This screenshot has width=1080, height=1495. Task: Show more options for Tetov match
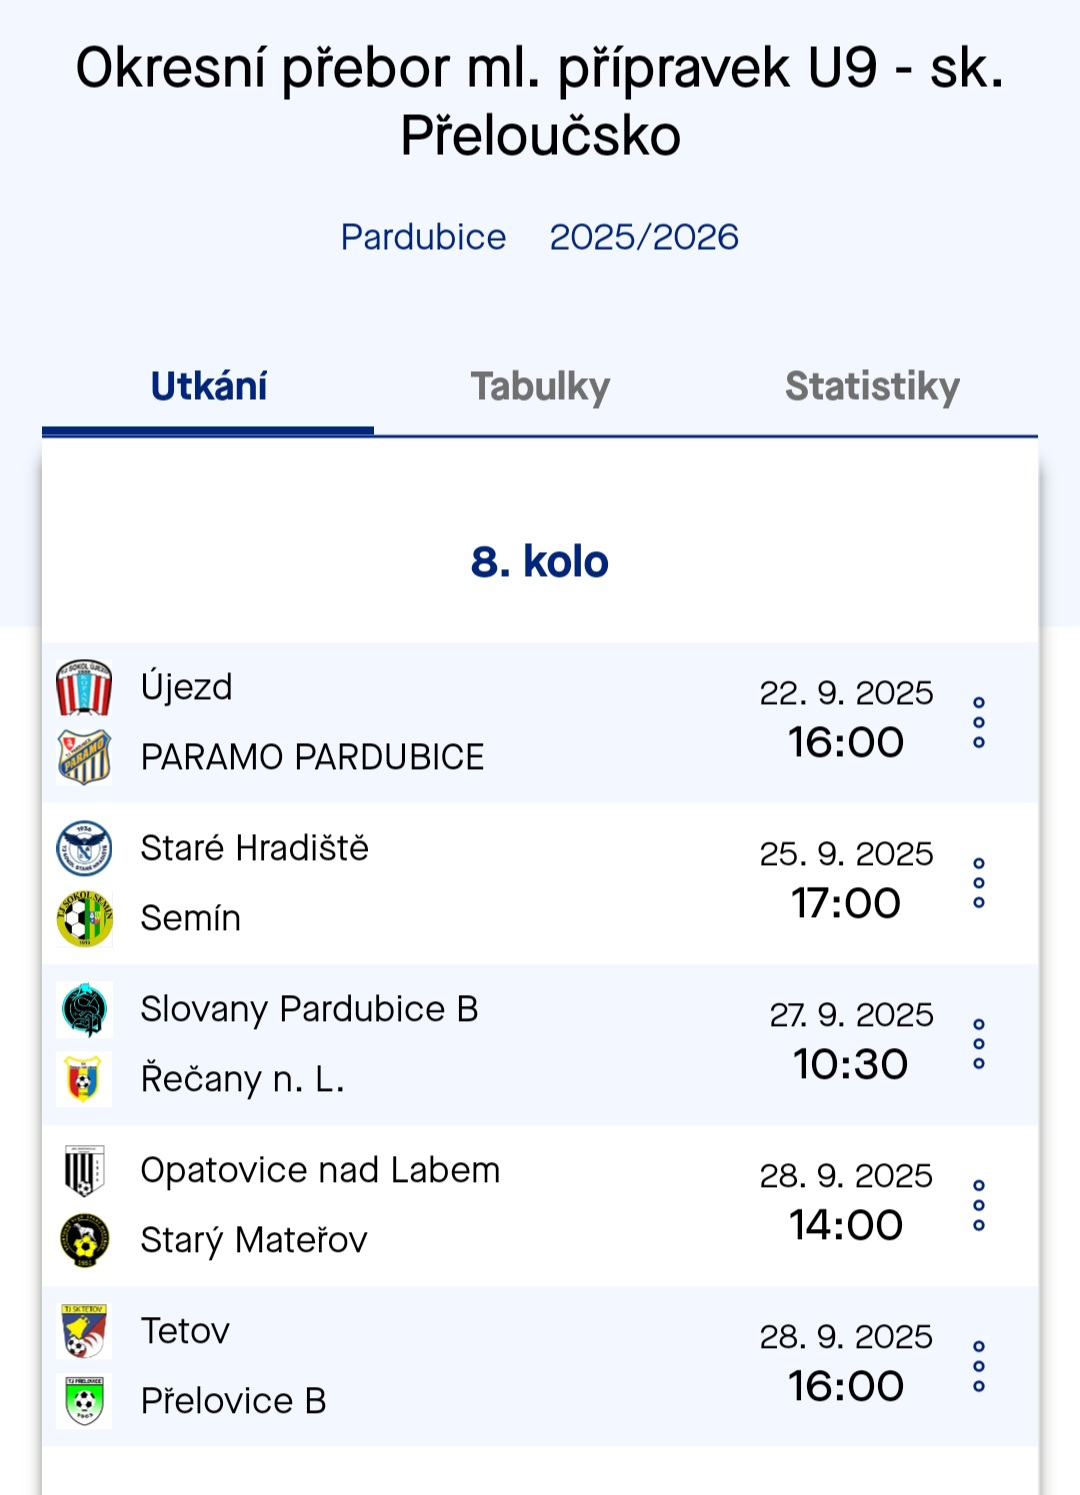click(979, 1366)
